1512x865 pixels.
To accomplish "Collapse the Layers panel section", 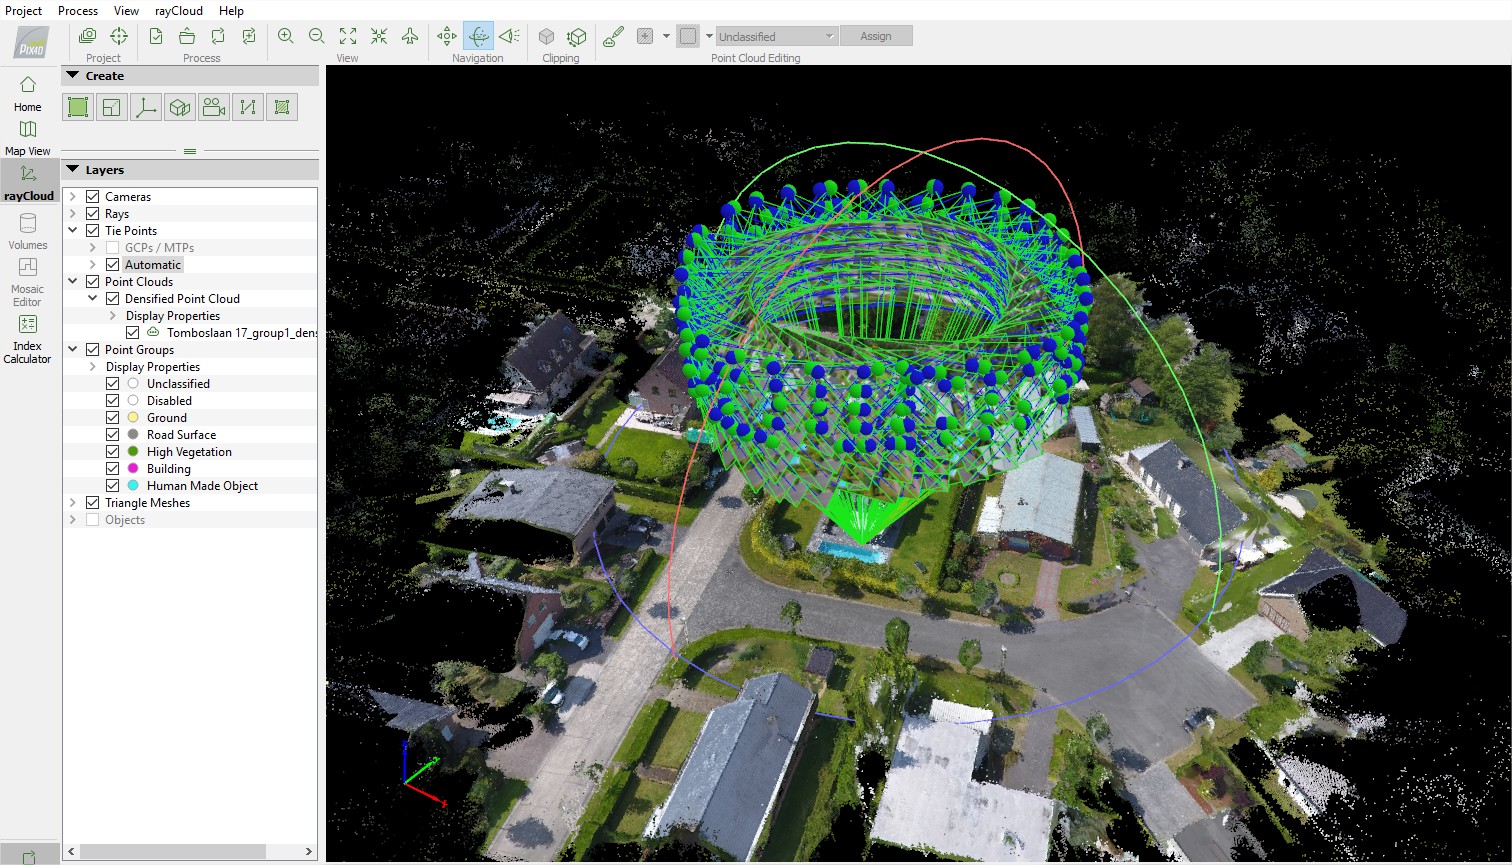I will point(72,170).
